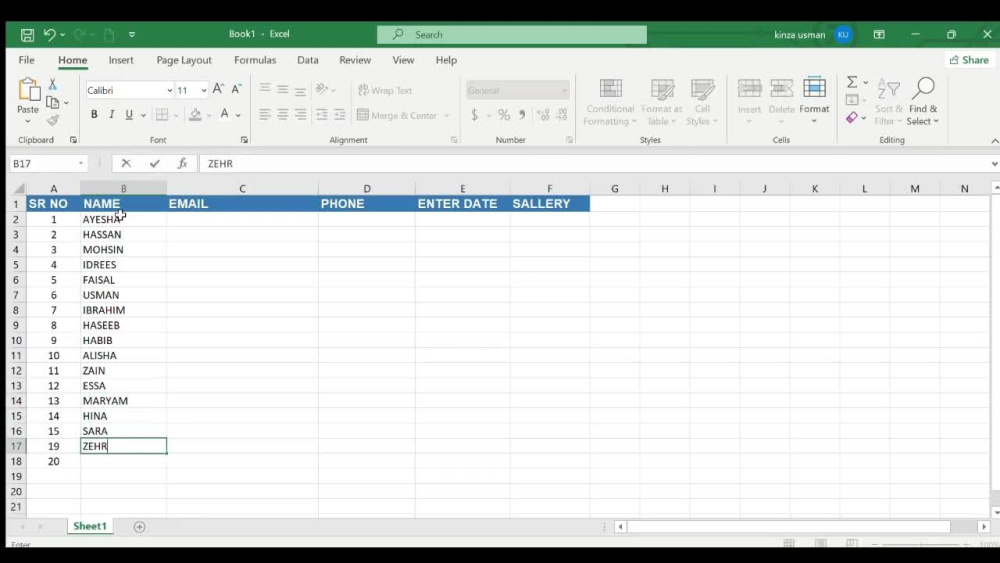The height and width of the screenshot is (563, 1000).
Task: Click the Undo arrow icon
Action: click(x=49, y=34)
